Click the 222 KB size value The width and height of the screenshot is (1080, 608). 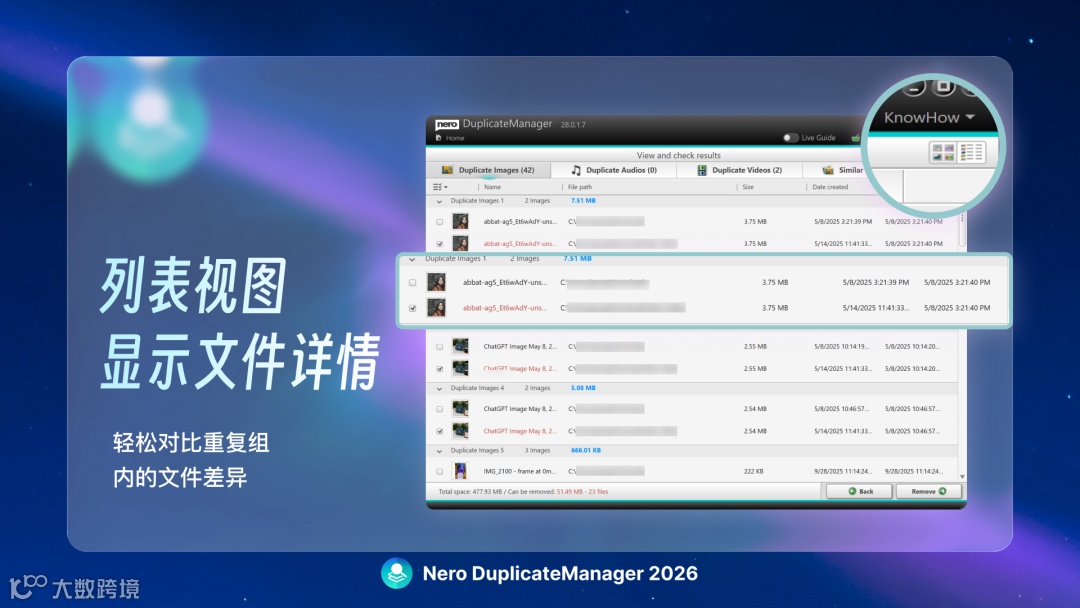pyautogui.click(x=754, y=472)
